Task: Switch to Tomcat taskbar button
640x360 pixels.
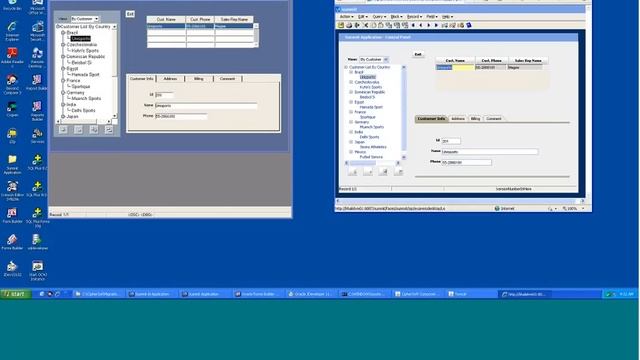Action: point(469,294)
